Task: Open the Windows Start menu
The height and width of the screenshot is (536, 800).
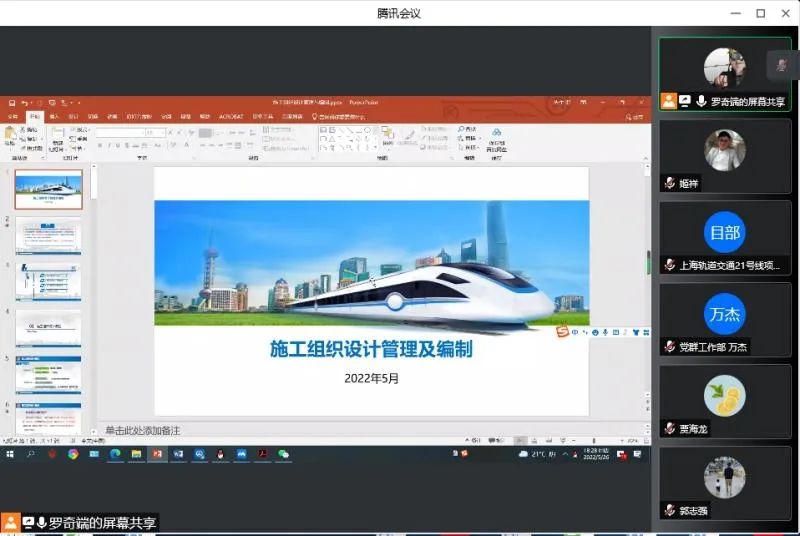Action: tap(10, 454)
